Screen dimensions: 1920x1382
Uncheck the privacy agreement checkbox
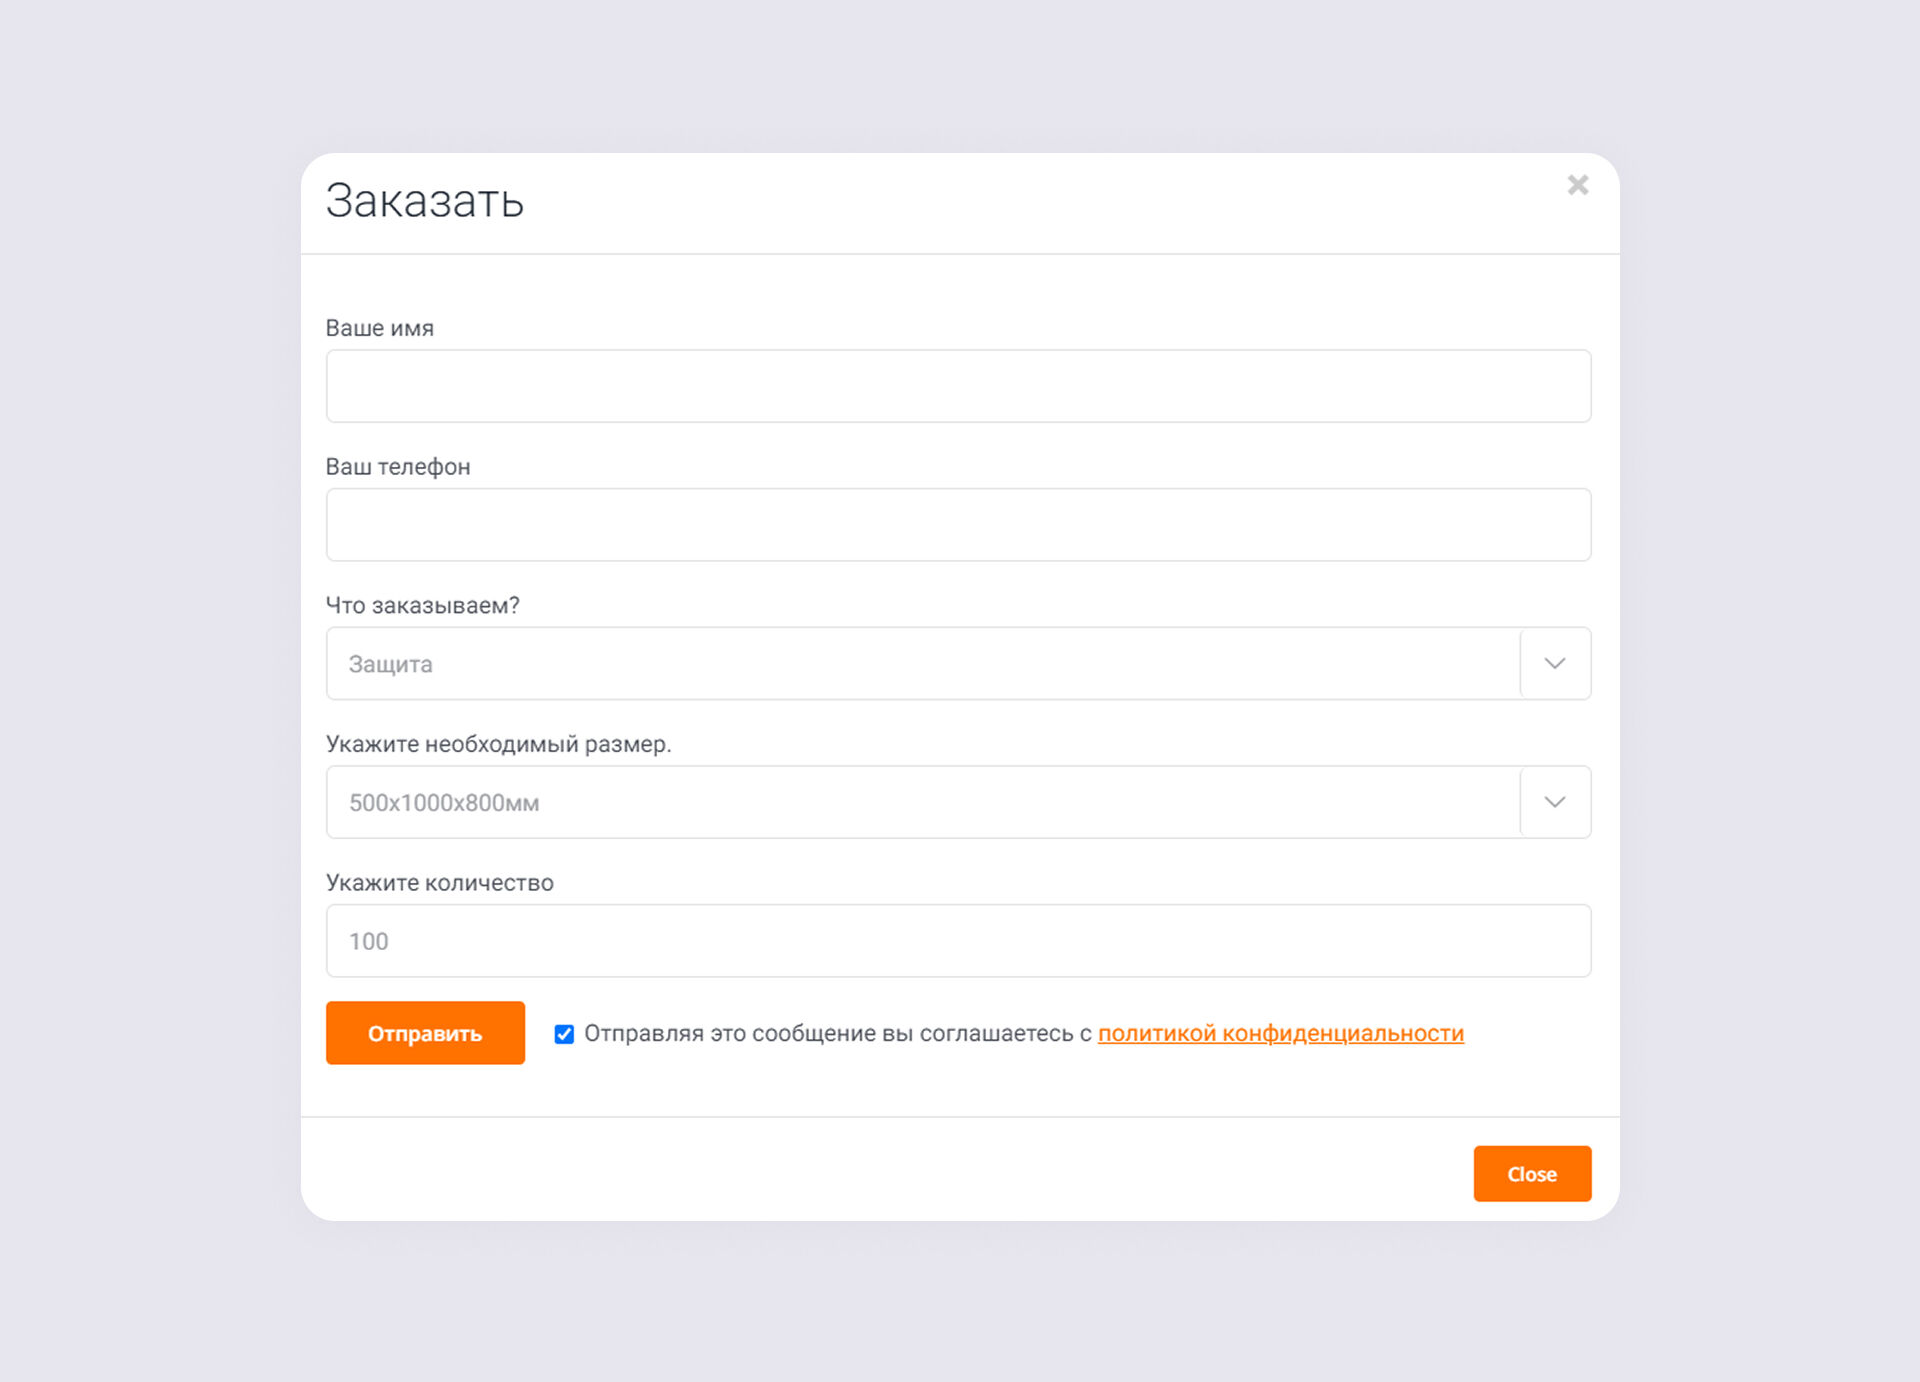[564, 1034]
